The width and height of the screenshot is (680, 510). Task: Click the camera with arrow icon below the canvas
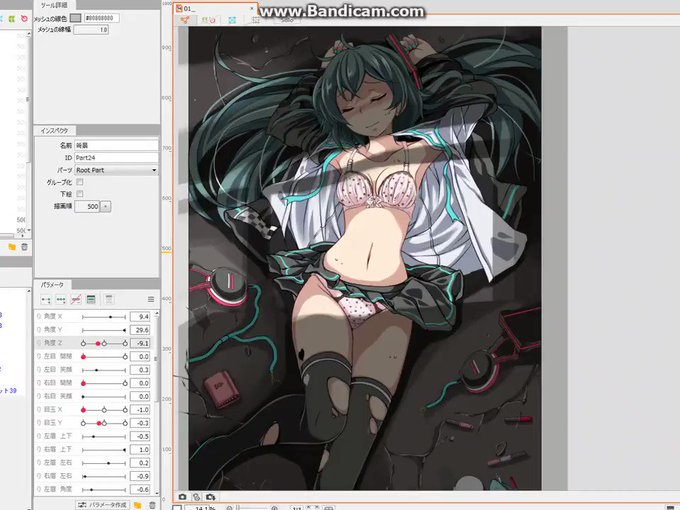pyautogui.click(x=211, y=497)
